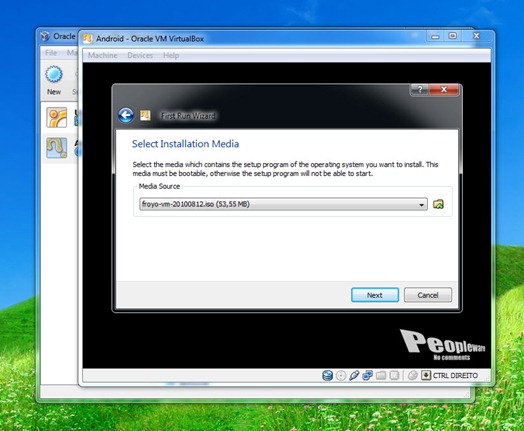524x431 pixels.
Task: Close the Android VirtualBox window
Action: [x=476, y=36]
